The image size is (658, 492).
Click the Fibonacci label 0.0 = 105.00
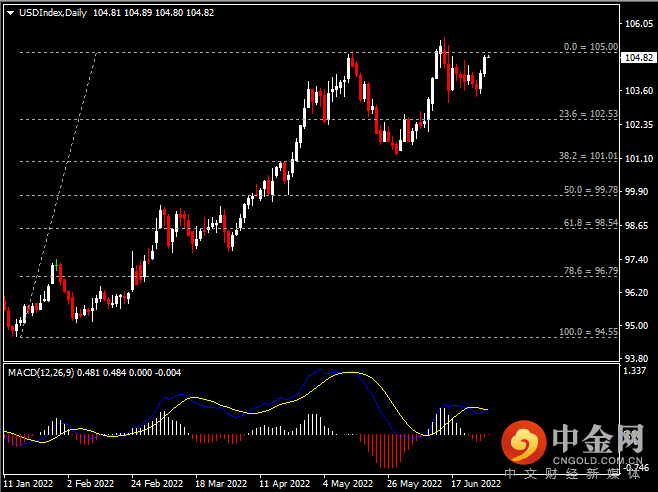point(590,47)
